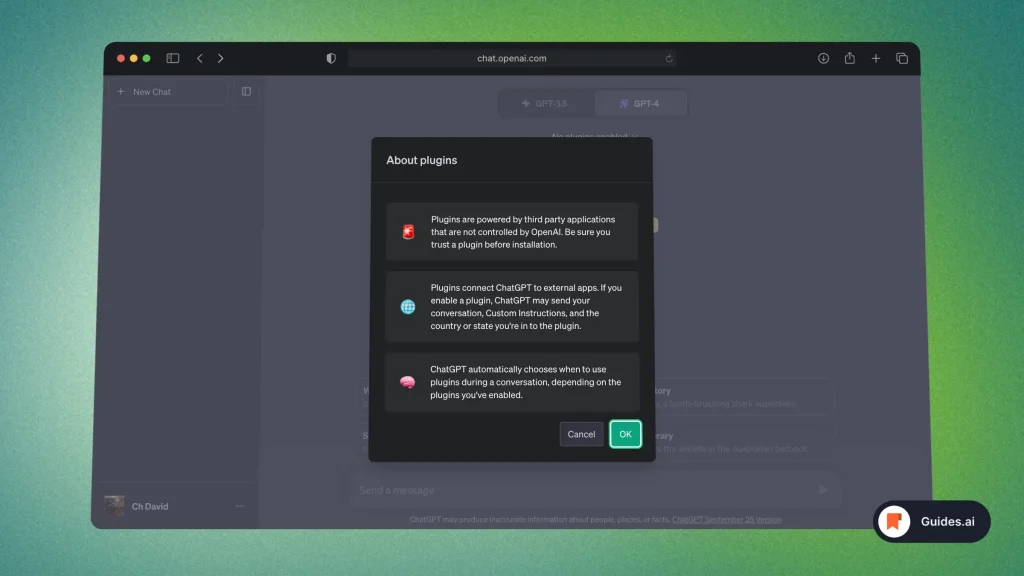Click the 'Plugins are powered by third party' text
The width and height of the screenshot is (1024, 576).
tap(523, 232)
